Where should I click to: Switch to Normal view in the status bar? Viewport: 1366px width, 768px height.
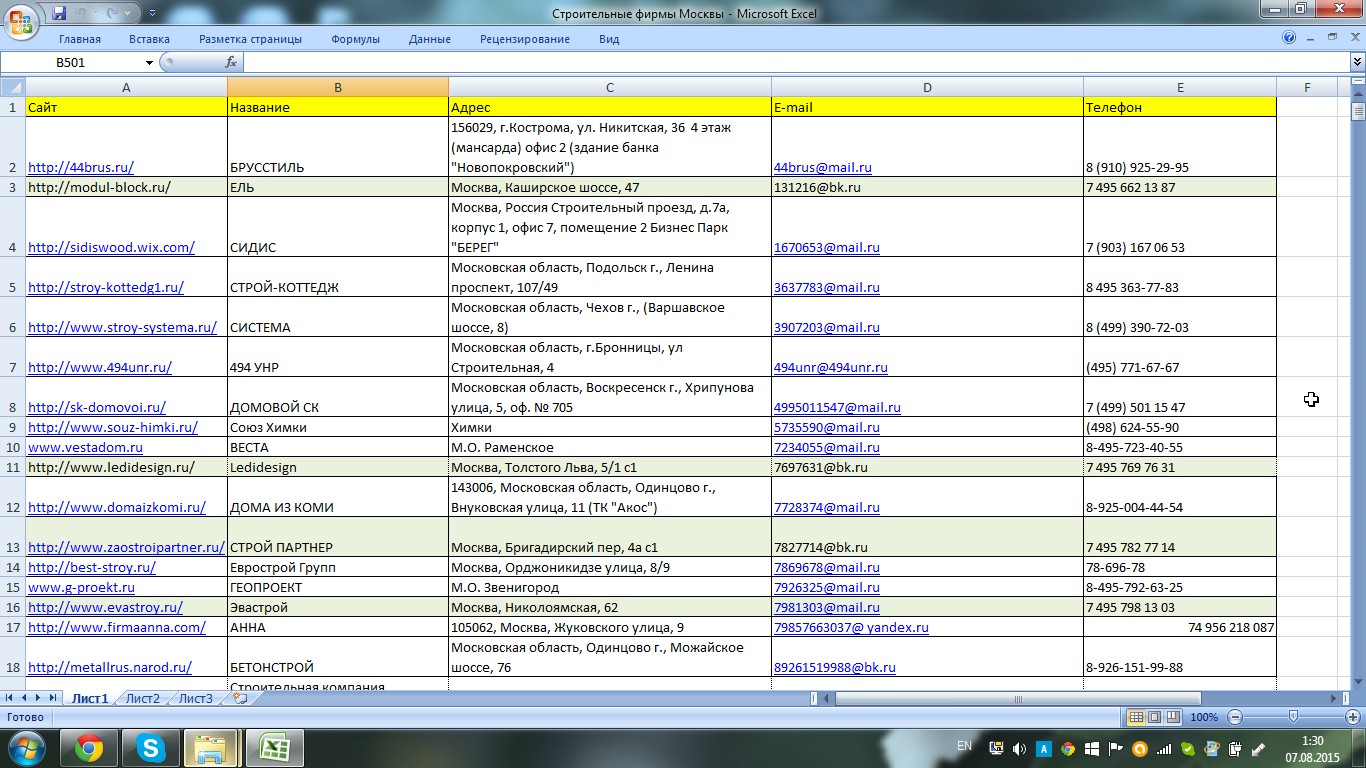click(x=1136, y=717)
